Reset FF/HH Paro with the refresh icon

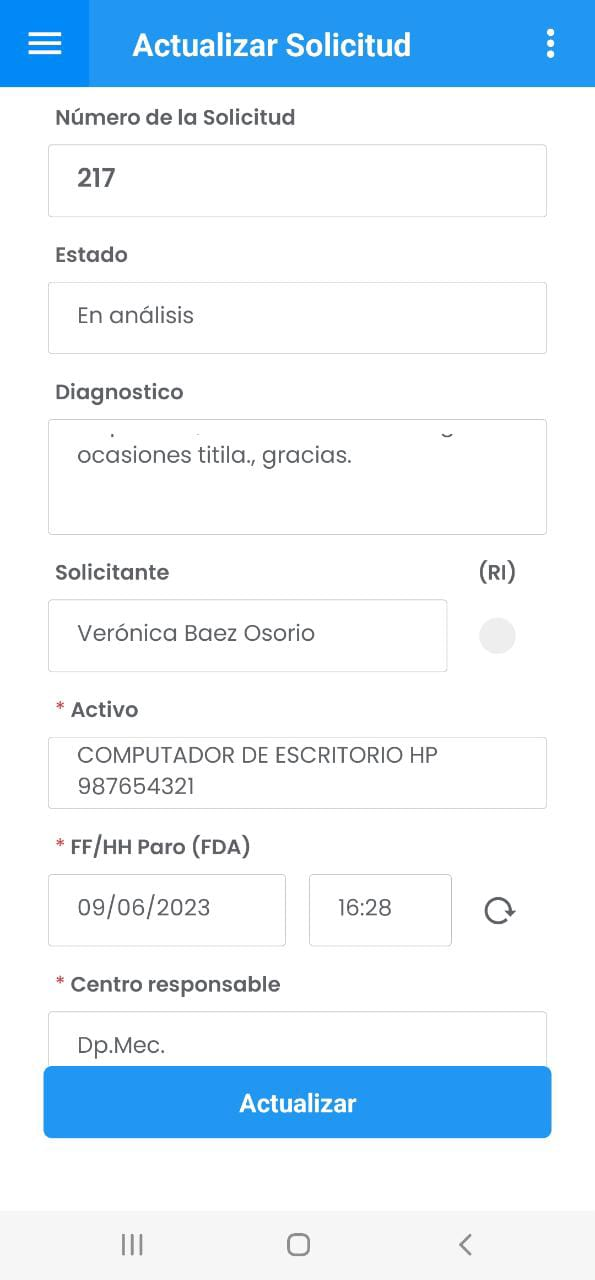(x=499, y=910)
